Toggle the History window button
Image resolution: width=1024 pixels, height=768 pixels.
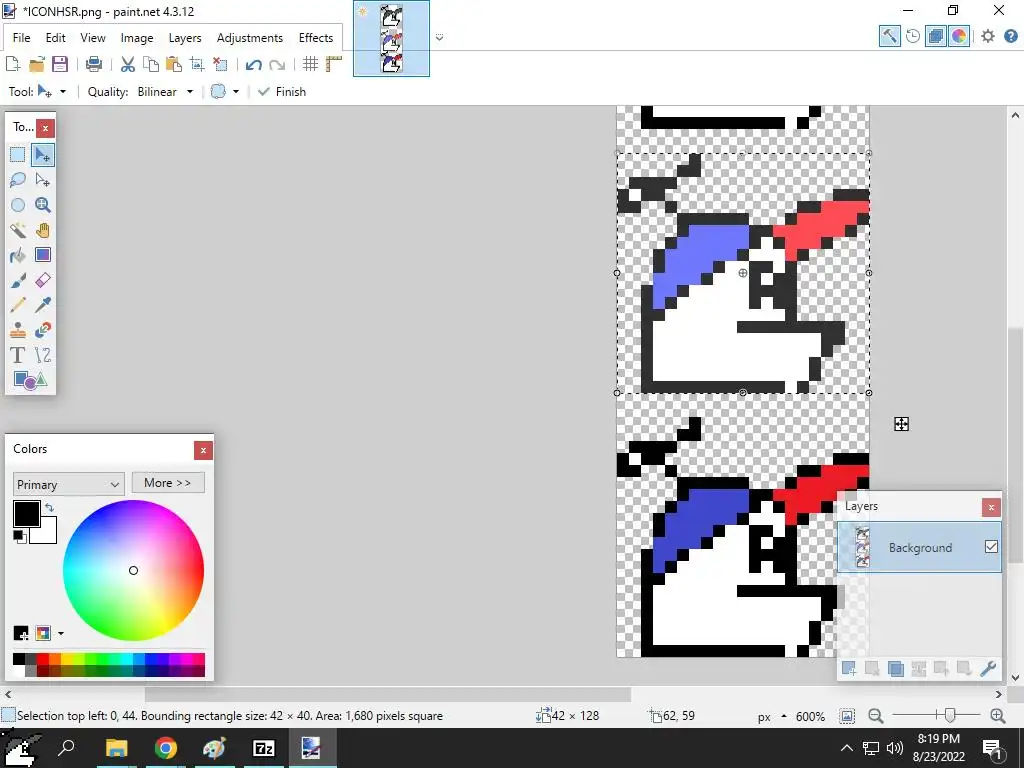(913, 37)
